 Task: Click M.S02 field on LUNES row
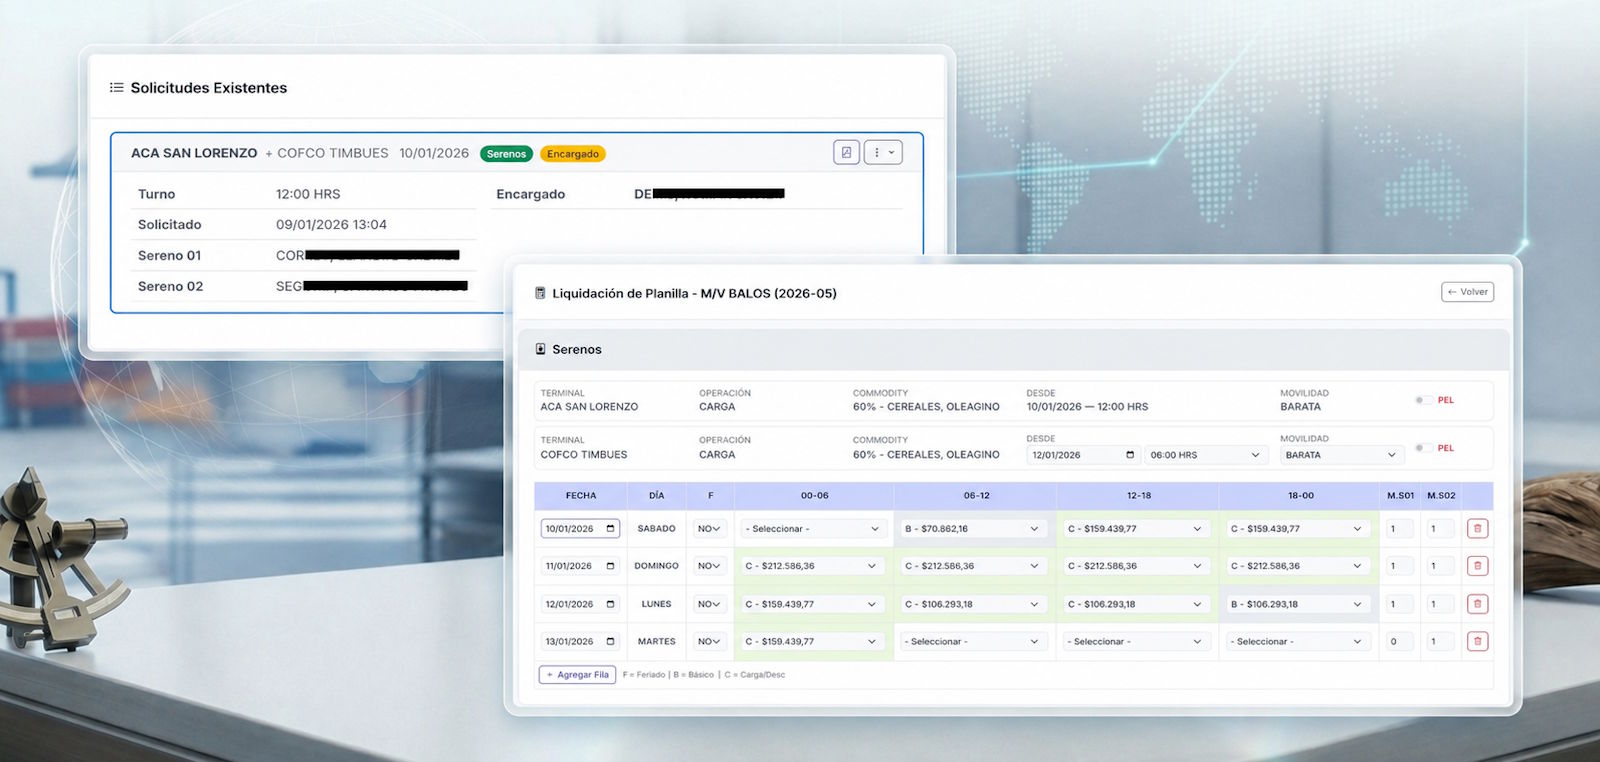click(1440, 604)
